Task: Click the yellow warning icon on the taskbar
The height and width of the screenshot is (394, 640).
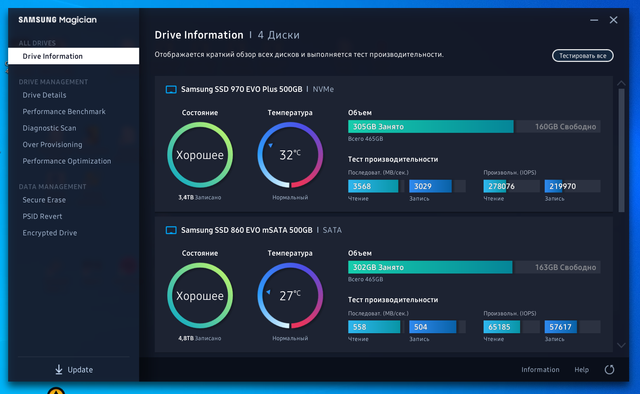Action: [56, 391]
